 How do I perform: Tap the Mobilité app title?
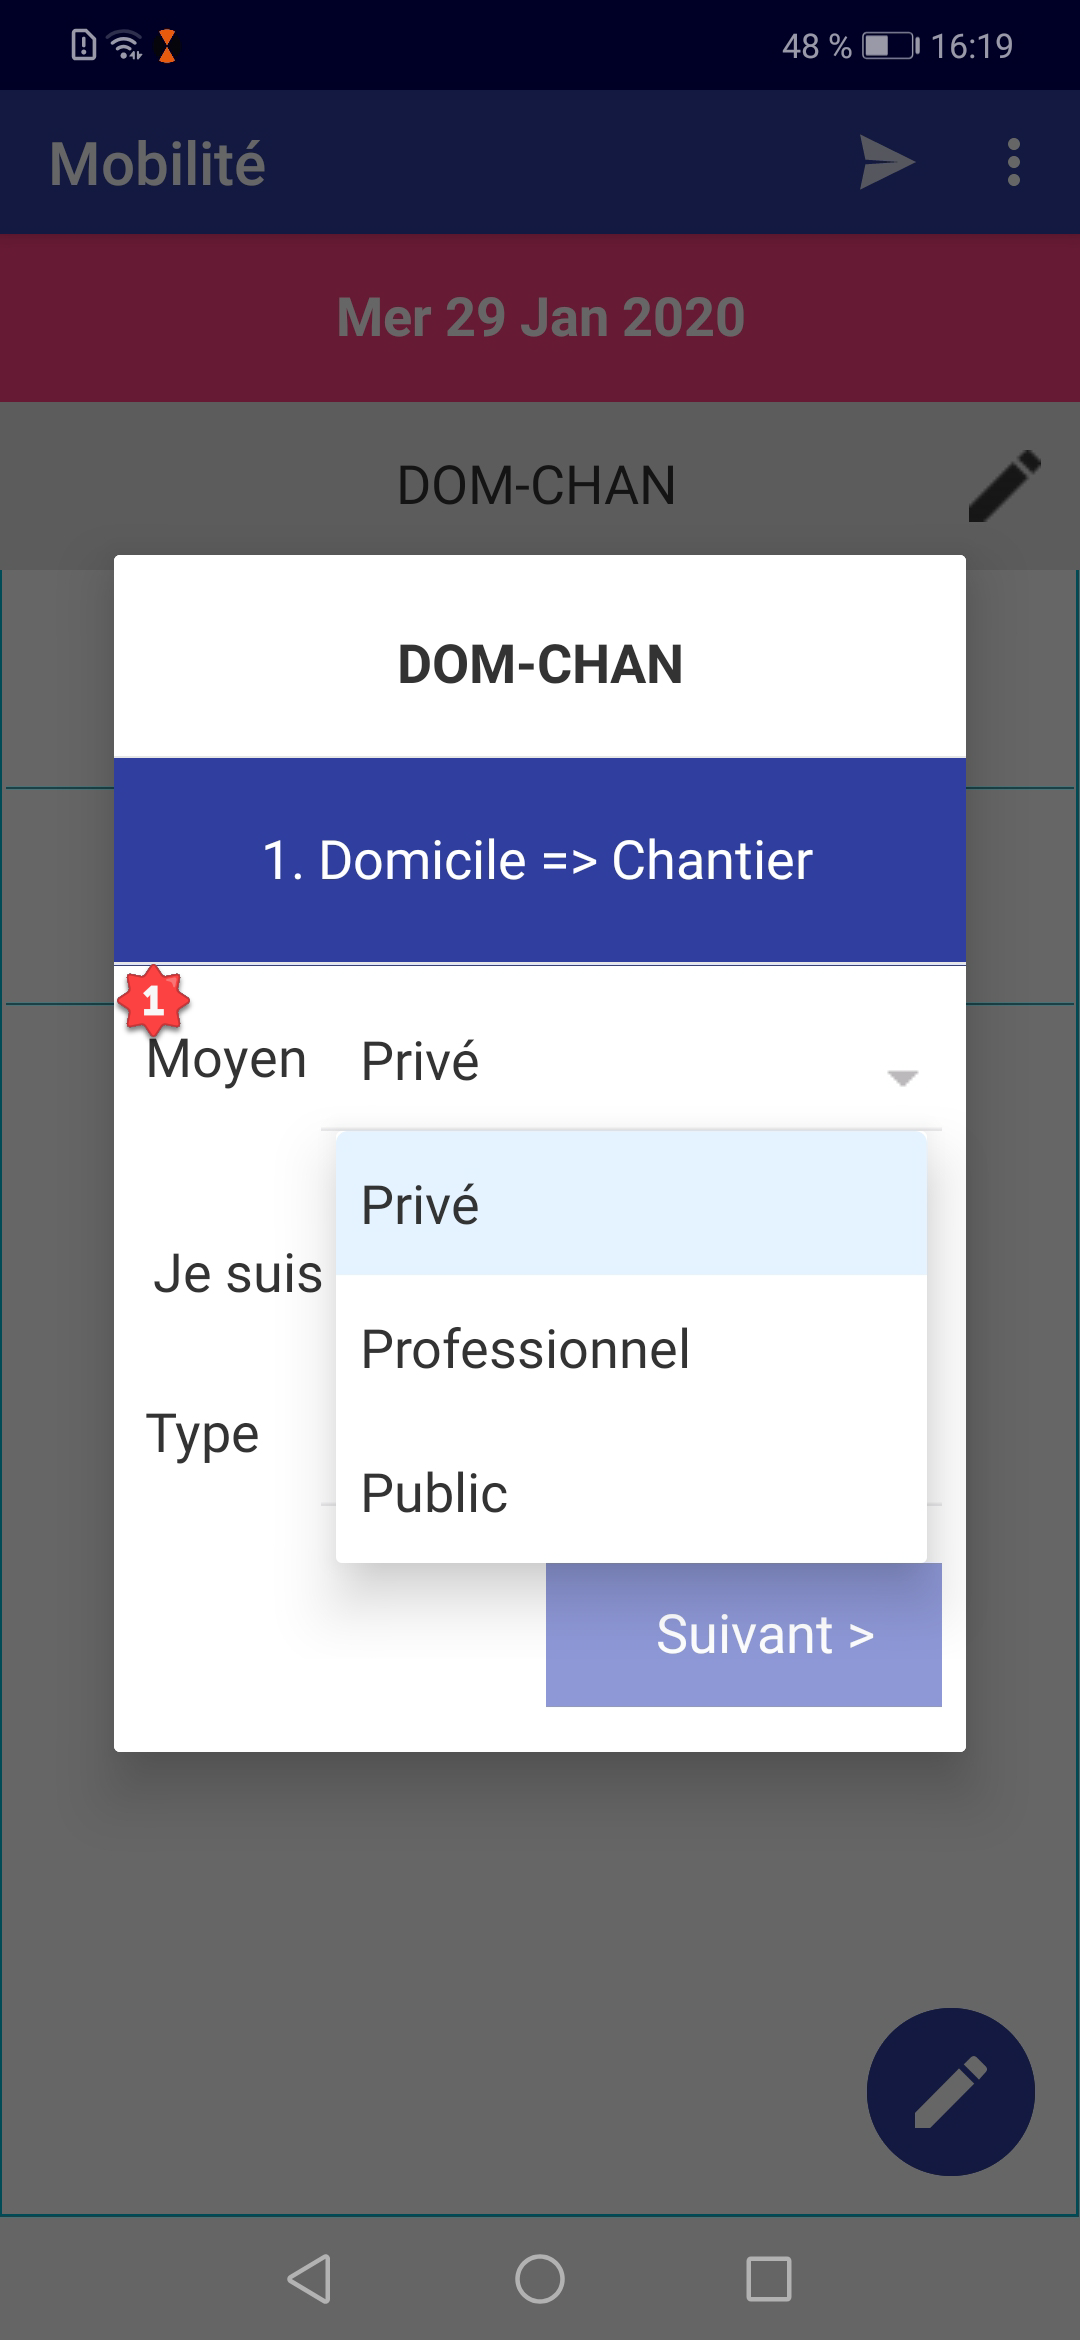pos(158,163)
